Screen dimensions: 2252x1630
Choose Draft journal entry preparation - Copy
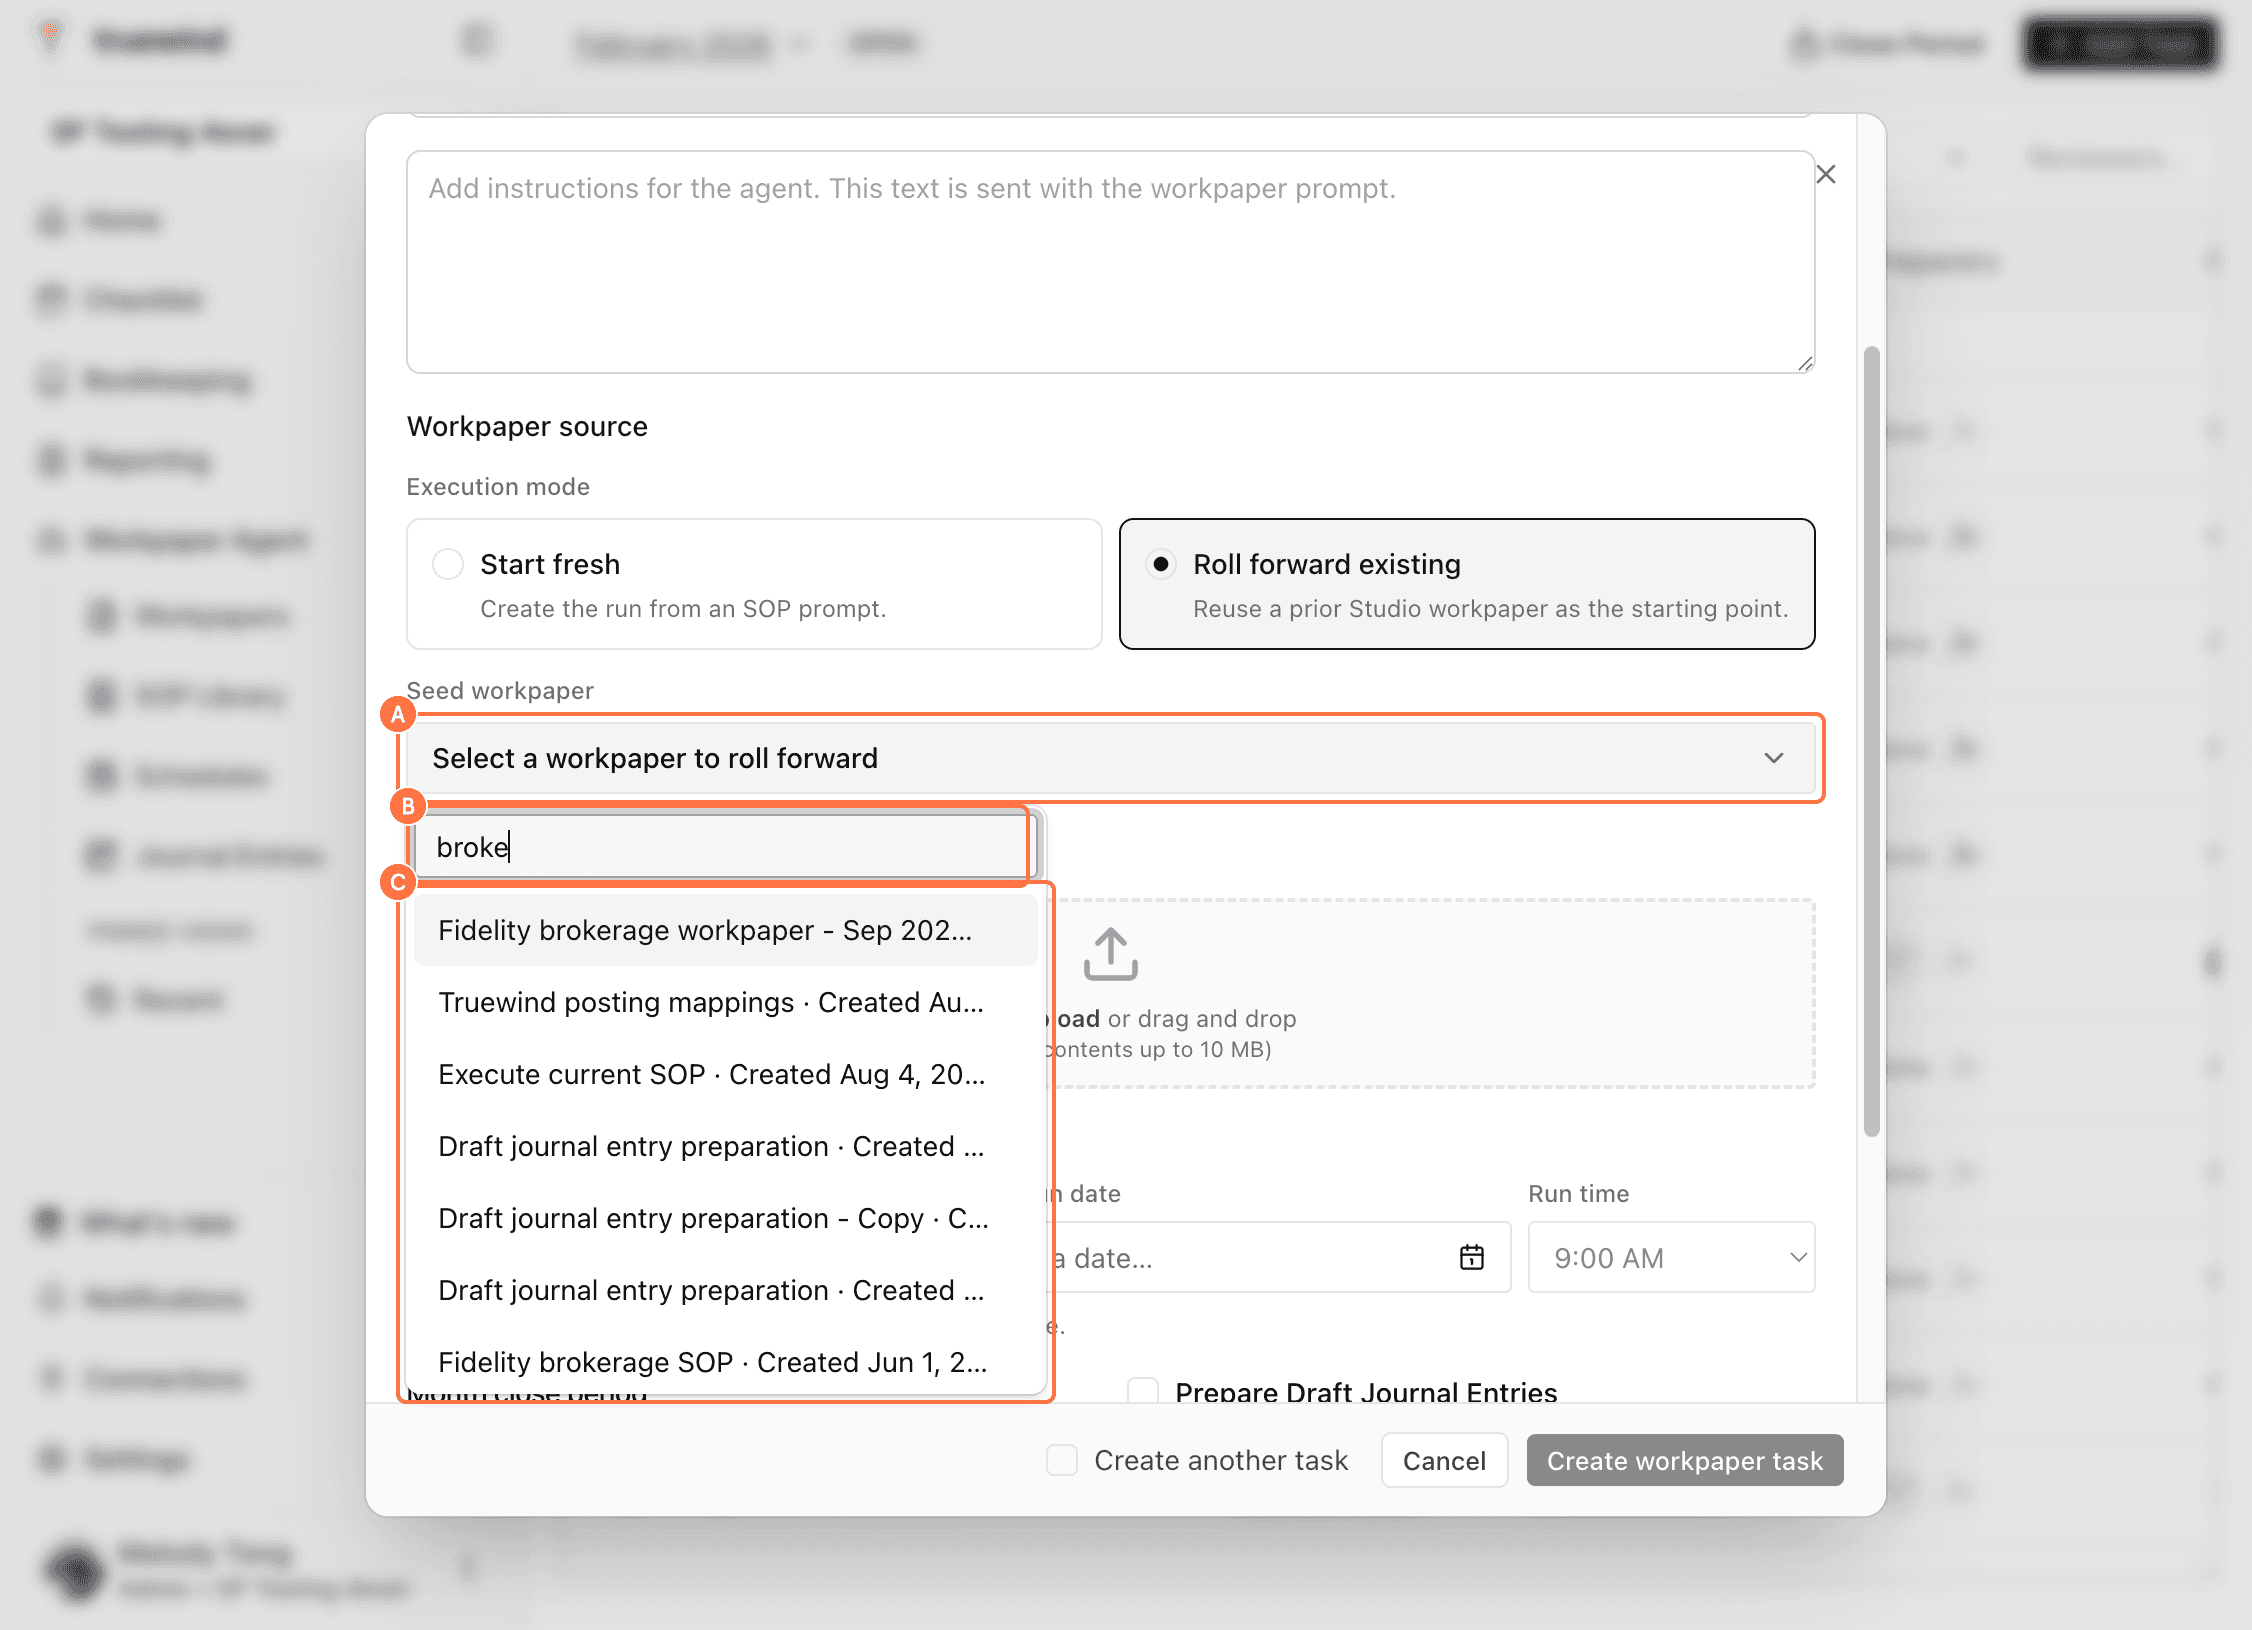point(725,1218)
